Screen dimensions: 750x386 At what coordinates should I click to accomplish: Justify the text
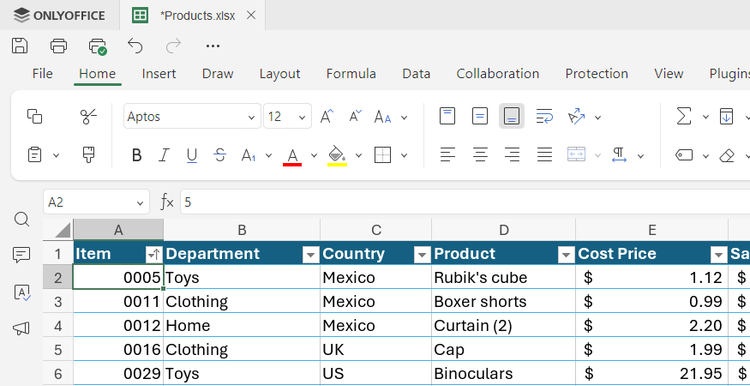click(544, 154)
